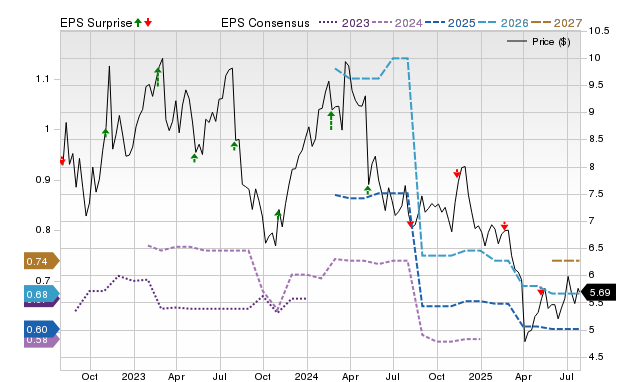Click the red surprise arrow near May 2025
Image resolution: width=640 pixels, height=382 pixels.
(541, 291)
